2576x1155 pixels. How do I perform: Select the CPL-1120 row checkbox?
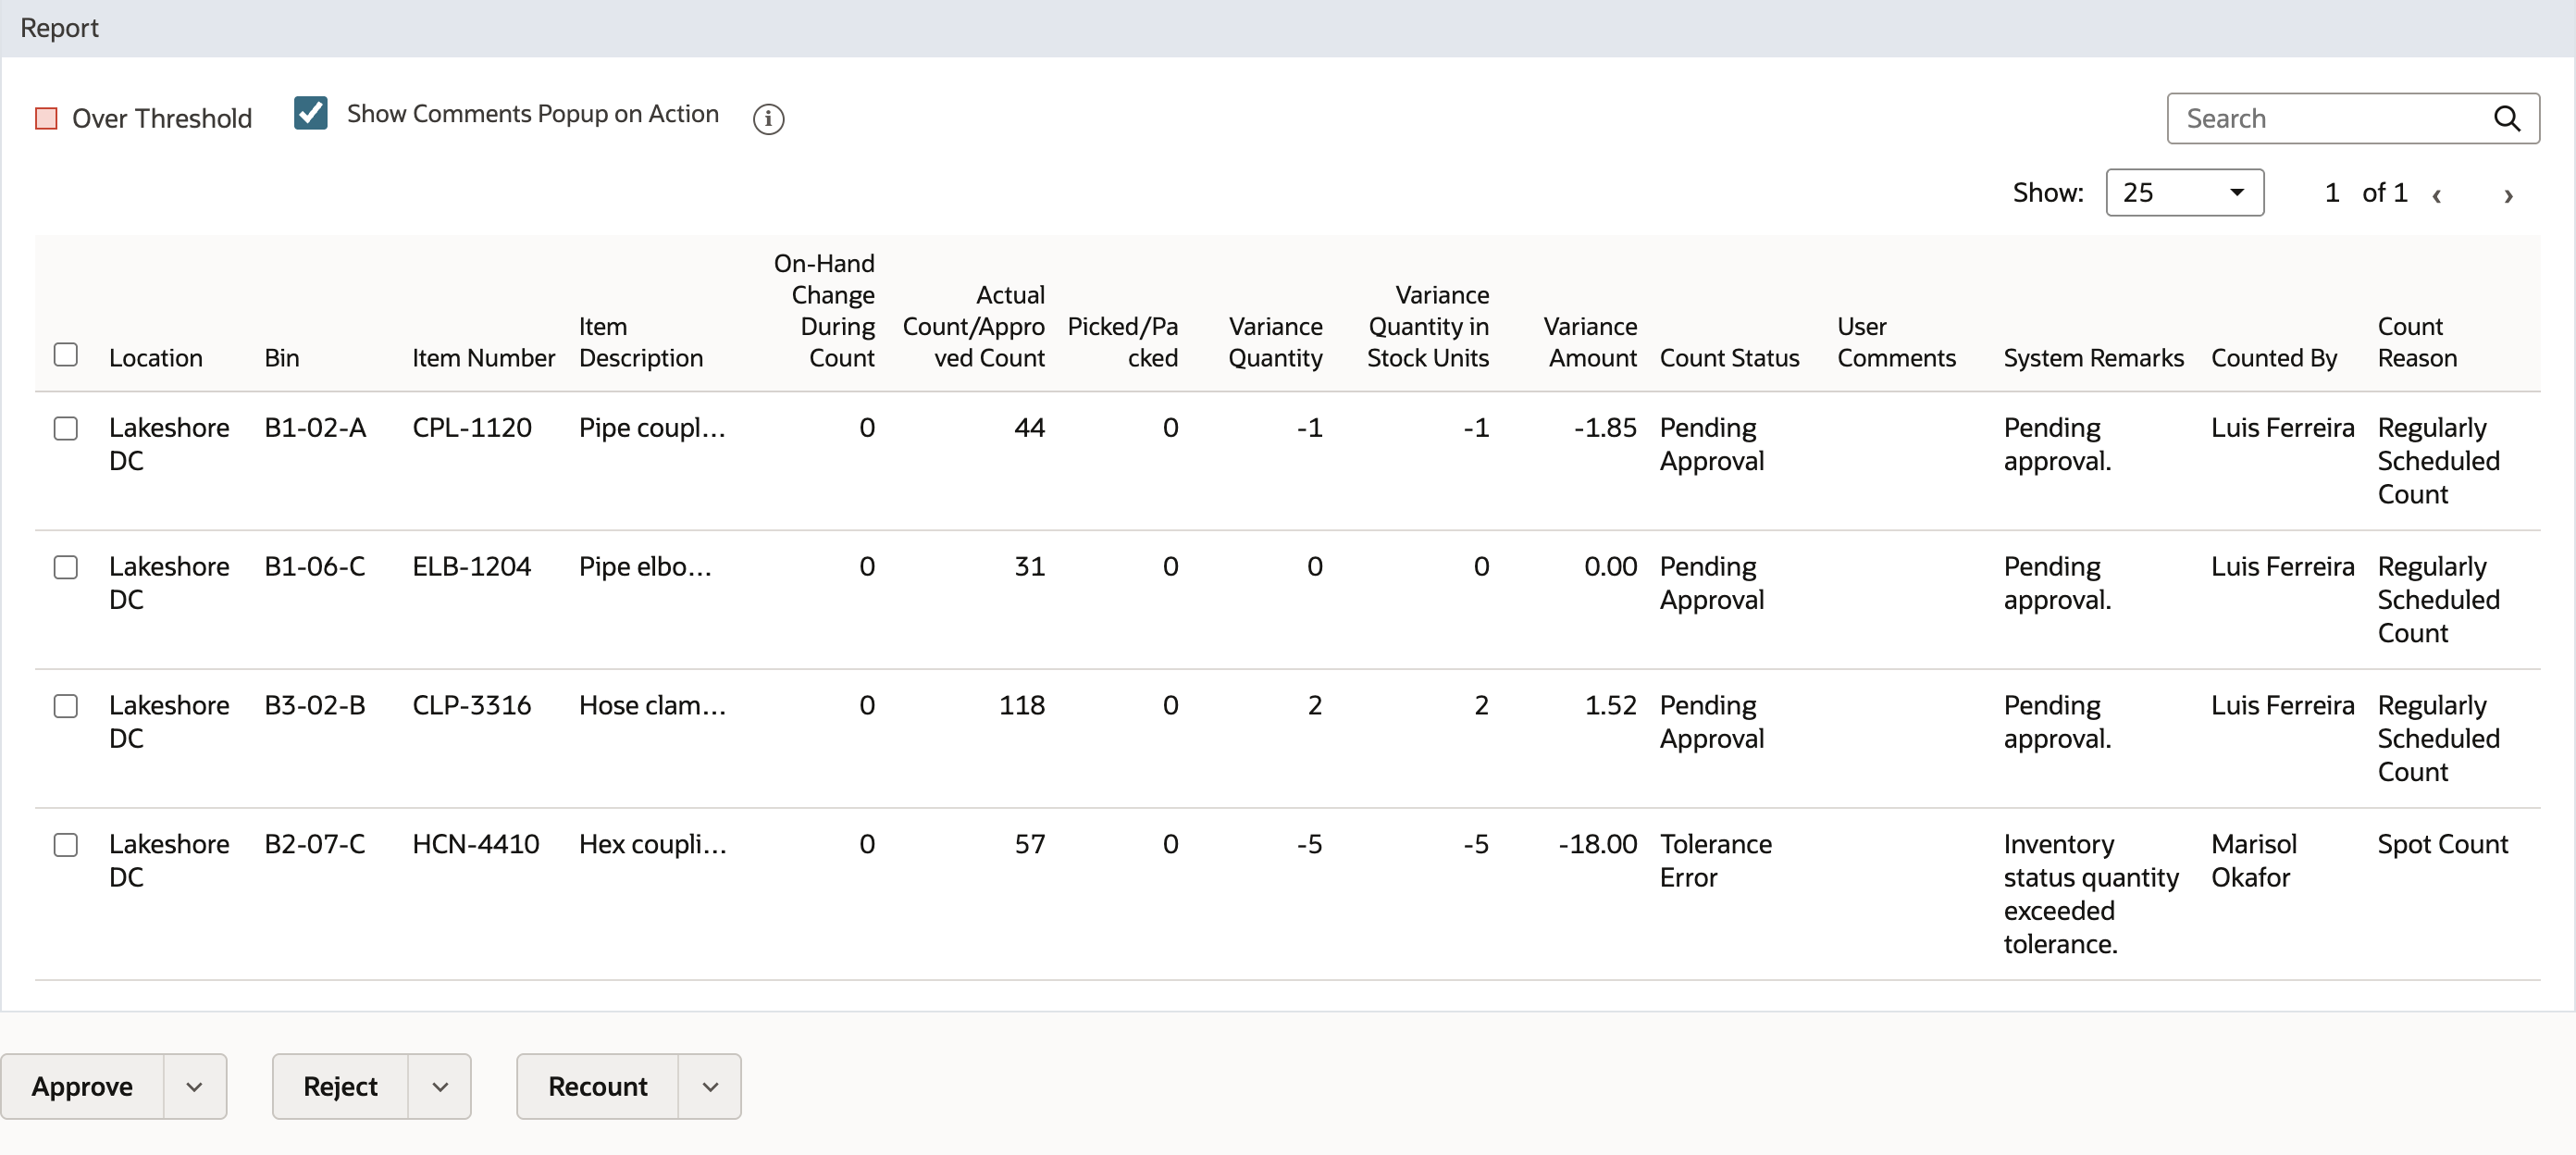point(66,428)
